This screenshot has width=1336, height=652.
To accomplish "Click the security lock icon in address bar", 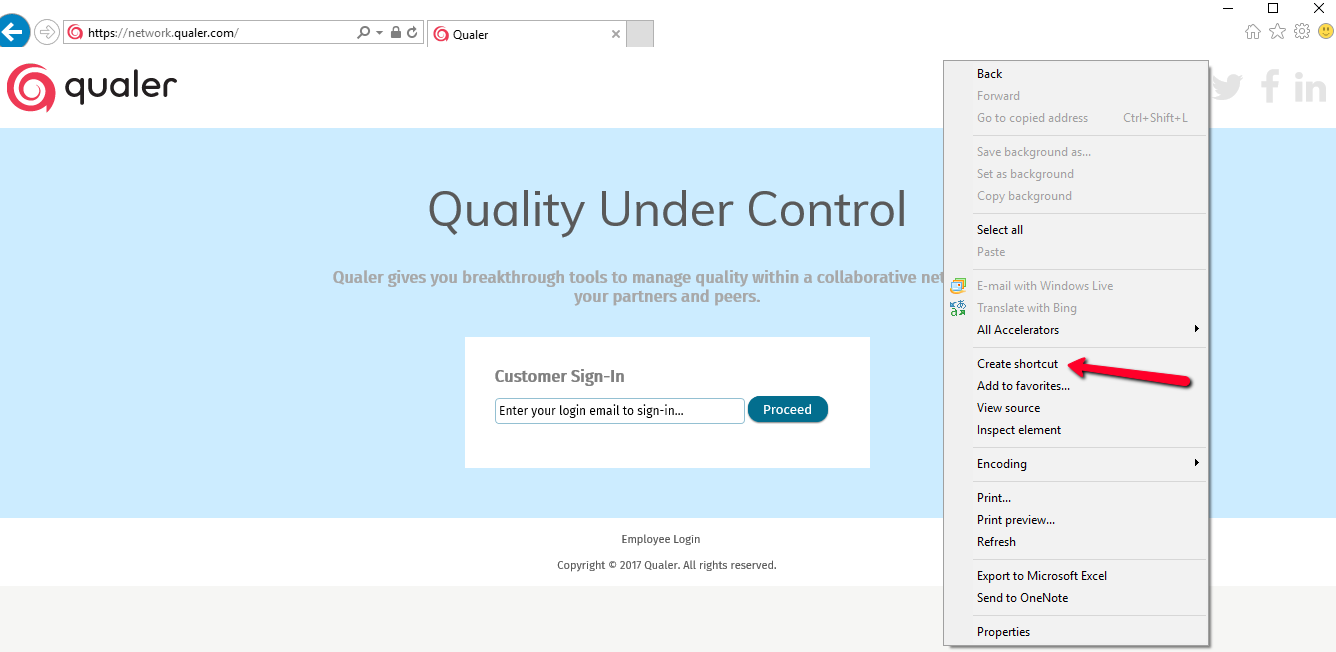I will tap(396, 33).
